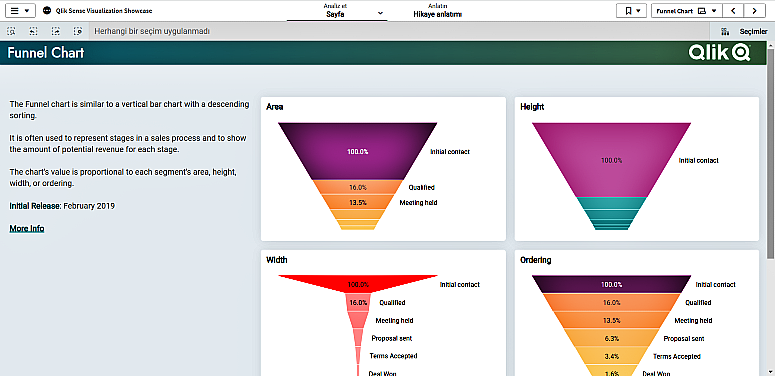Viewport: 775px width, 376px height.
Task: Click the Ordering chart title
Action: [536, 259]
